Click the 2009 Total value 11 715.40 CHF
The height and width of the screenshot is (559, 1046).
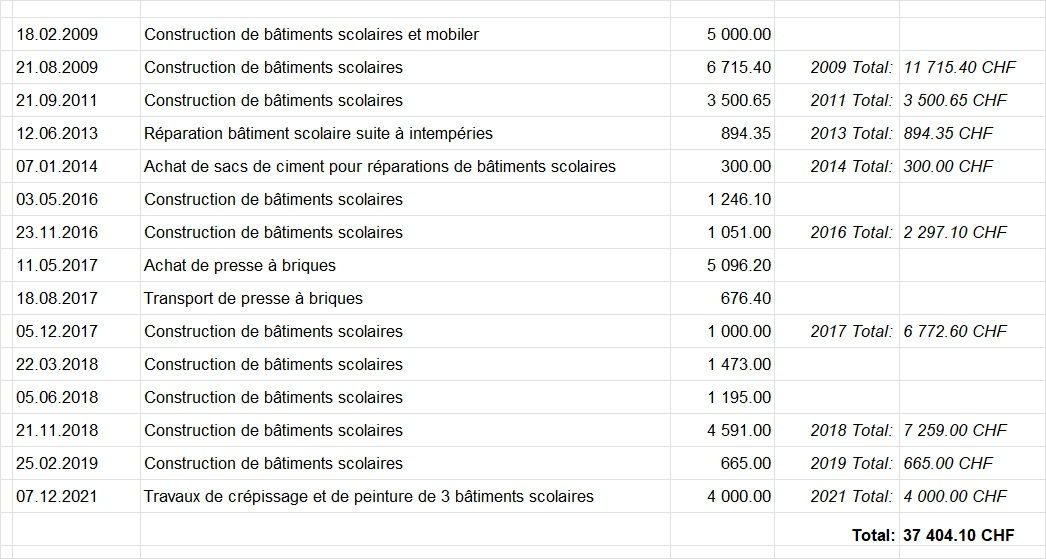[959, 68]
